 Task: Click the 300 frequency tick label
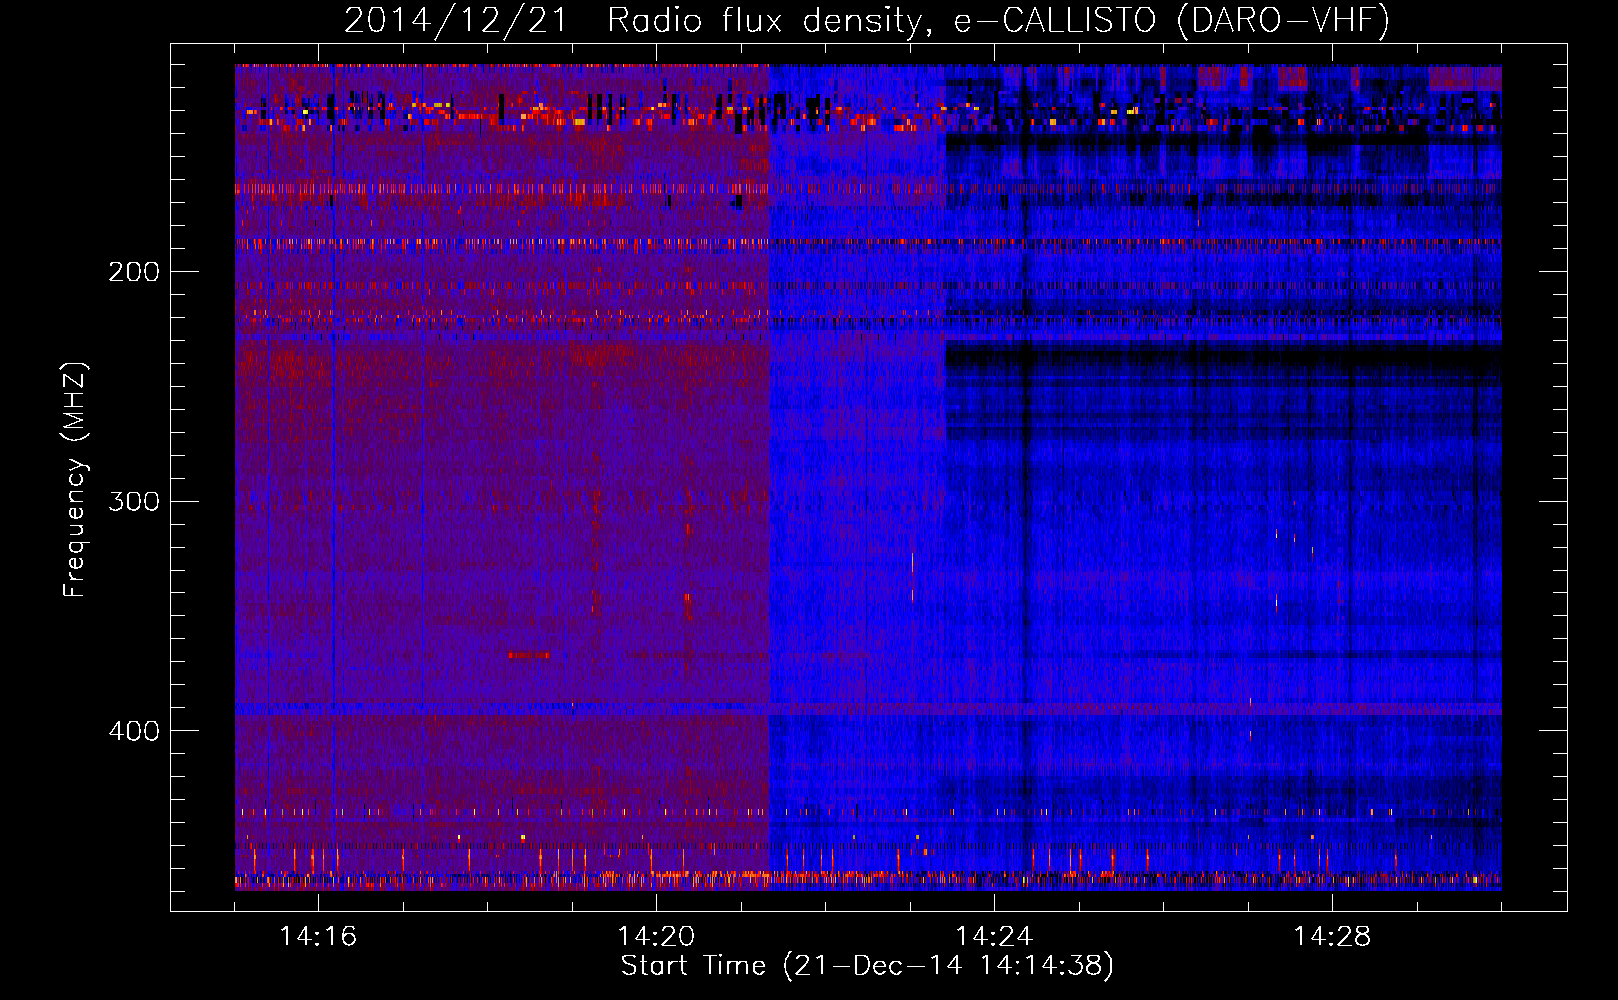[x=134, y=501]
